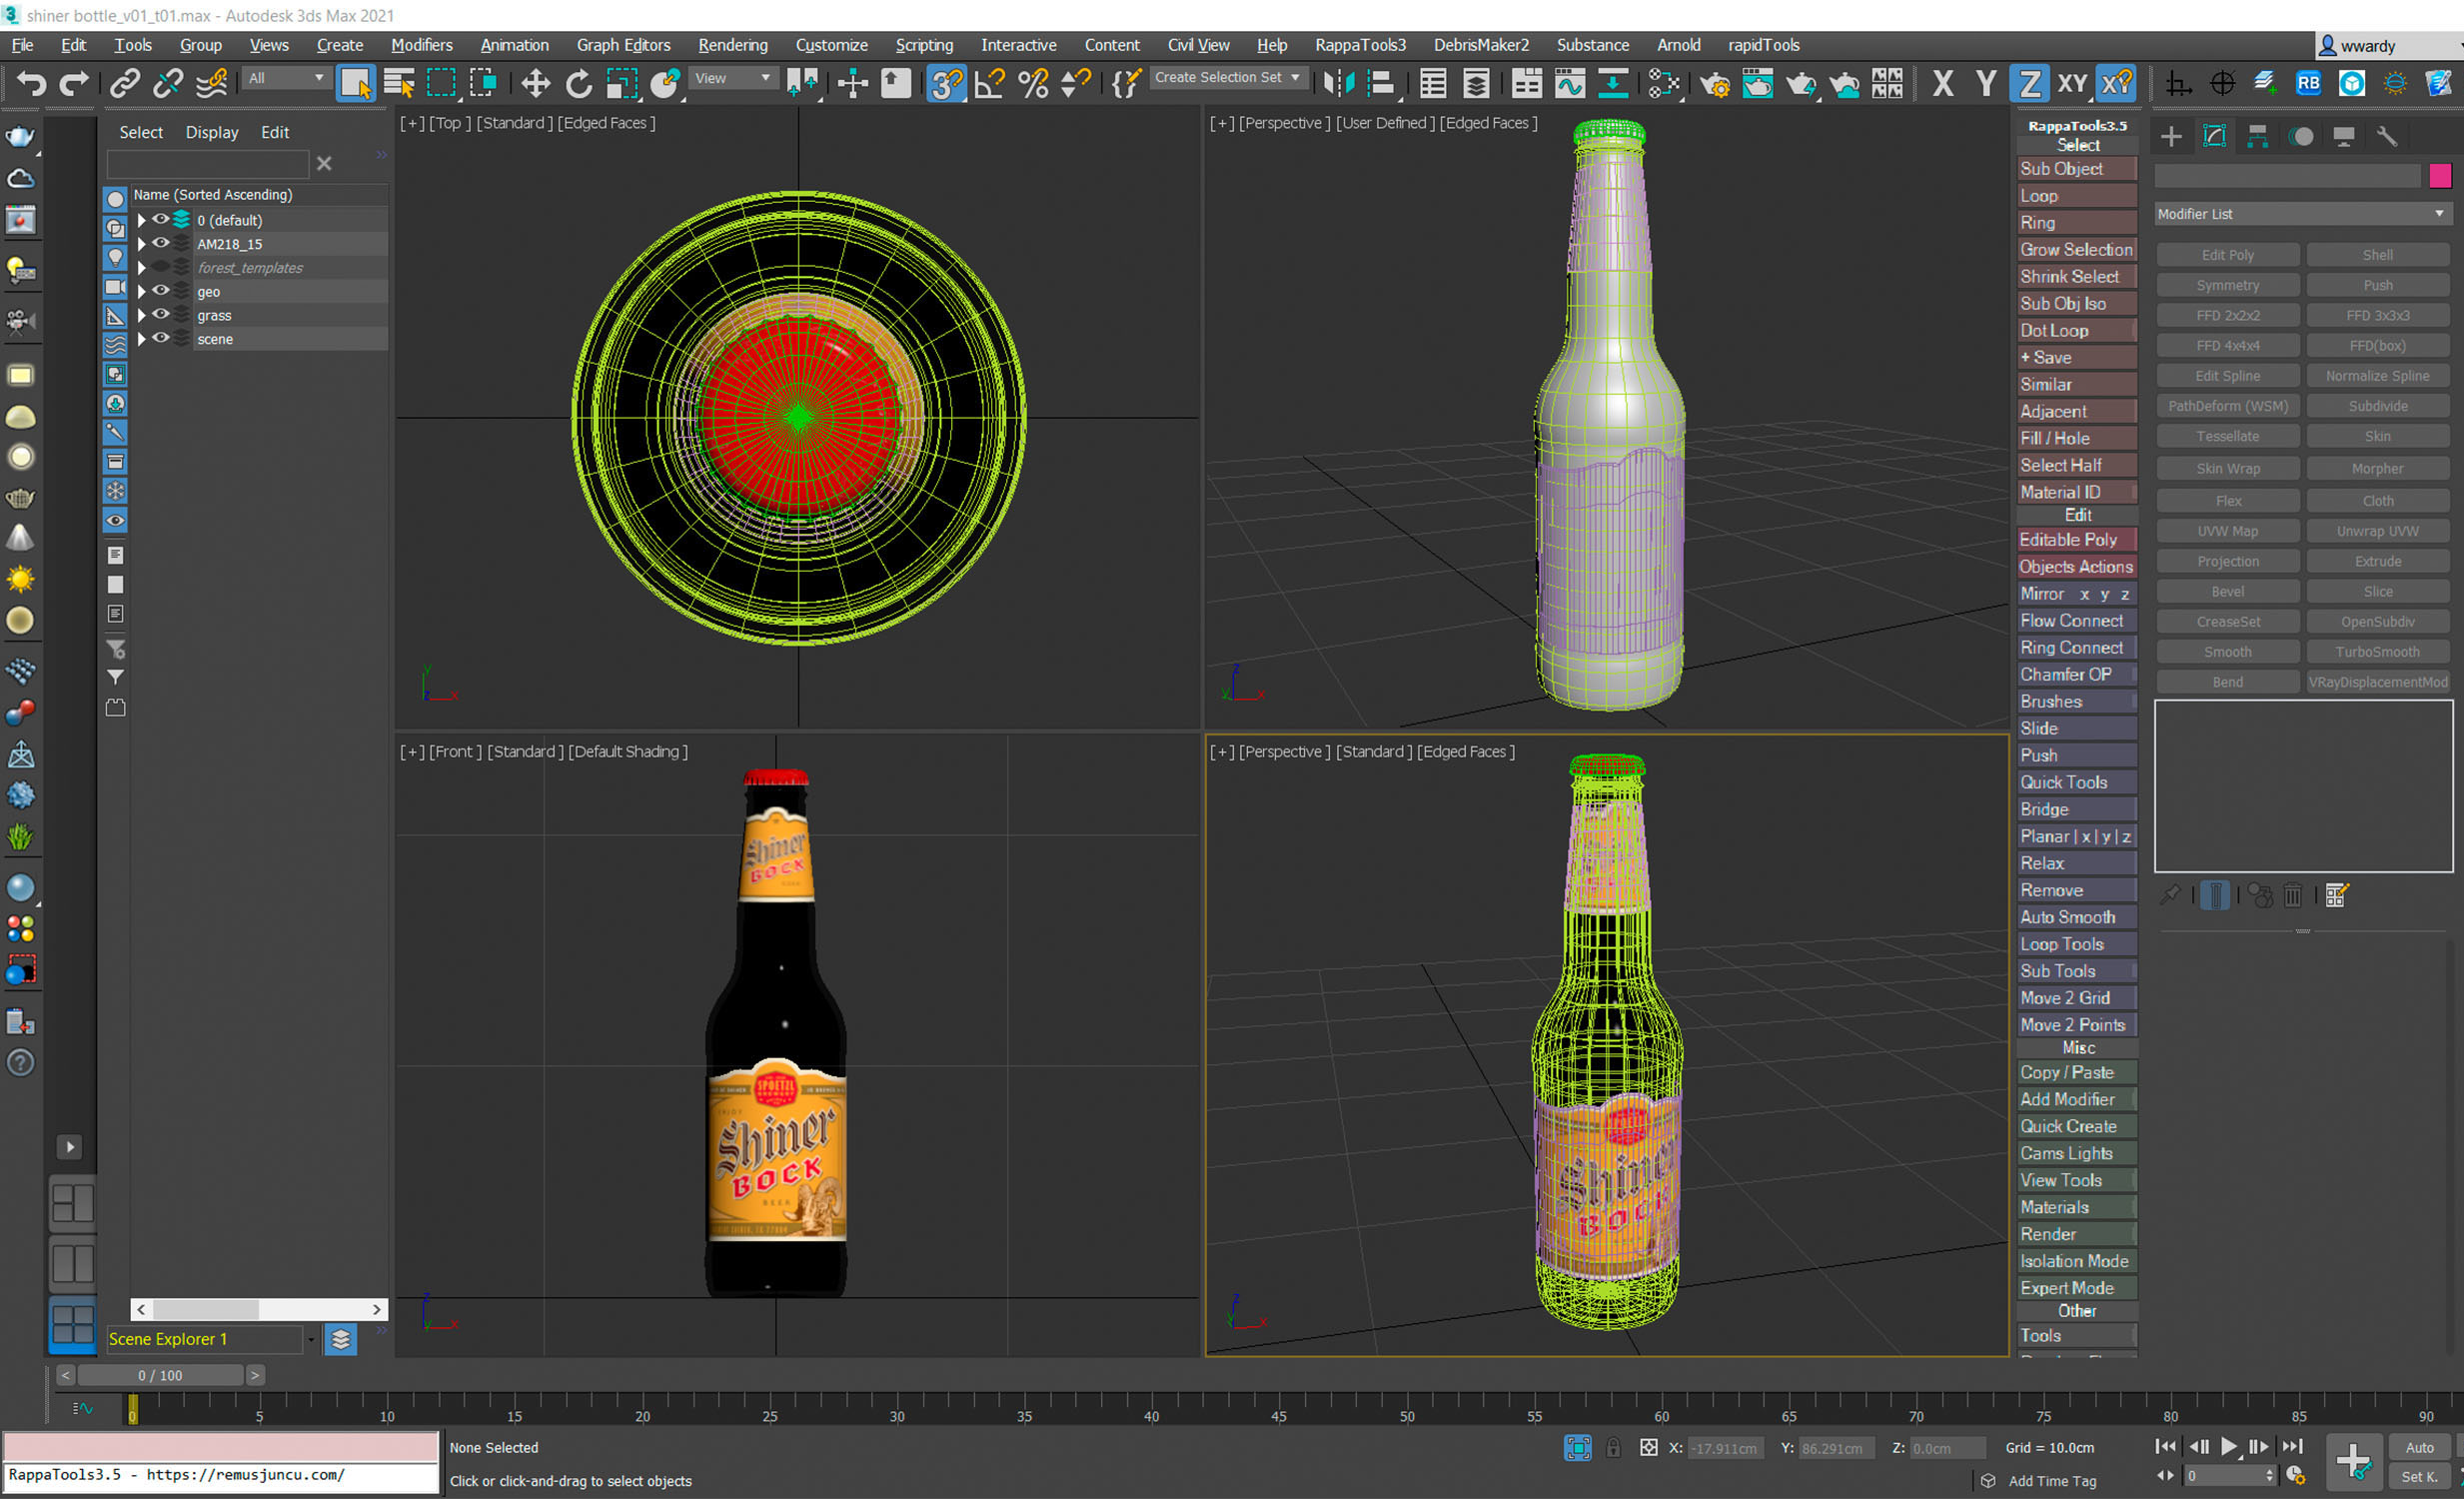Open the Motion panel tab icon
Image resolution: width=2464 pixels, height=1499 pixels.
pyautogui.click(x=2301, y=136)
